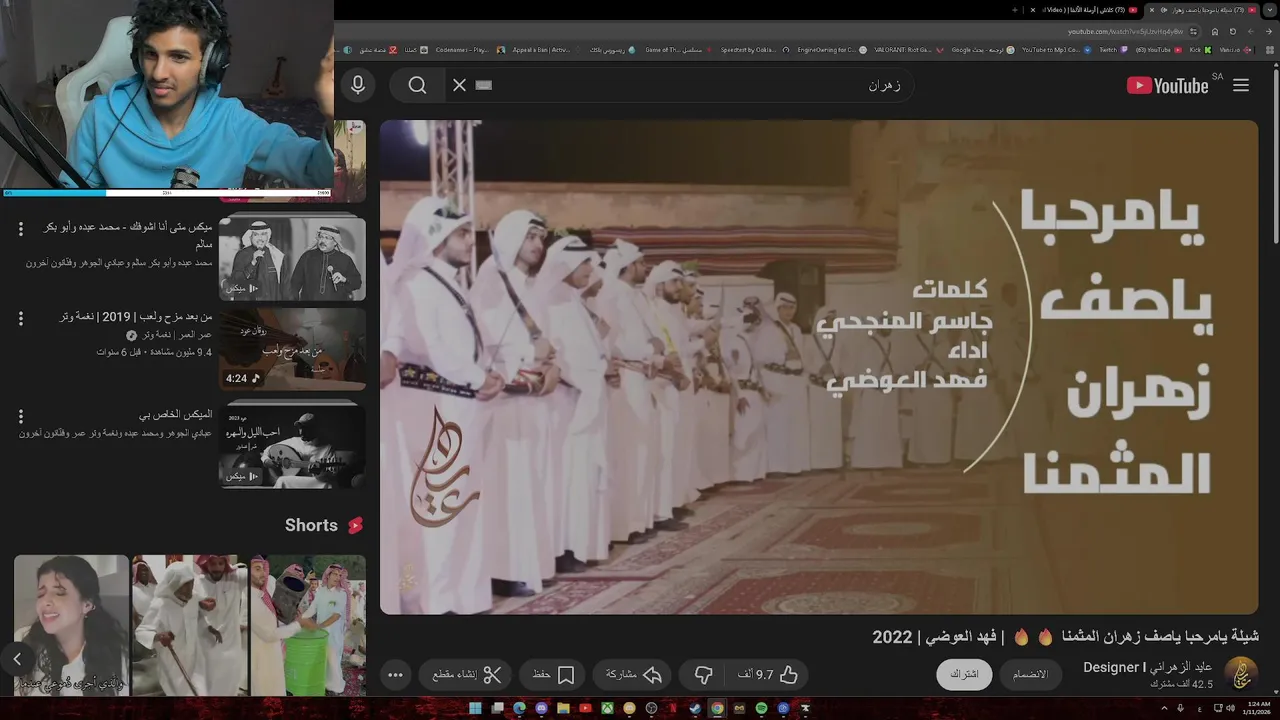Clear the search box with the X
Viewport: 1280px width, 720px height.
pyautogui.click(x=459, y=85)
